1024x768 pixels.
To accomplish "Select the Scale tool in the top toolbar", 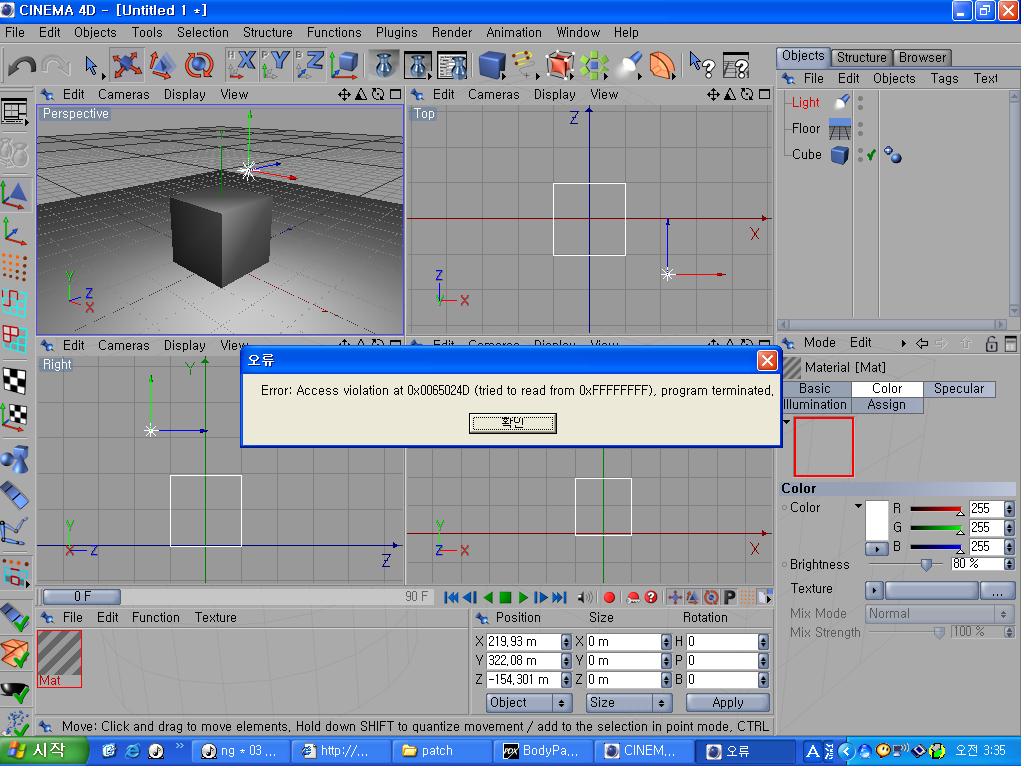I will coord(162,65).
